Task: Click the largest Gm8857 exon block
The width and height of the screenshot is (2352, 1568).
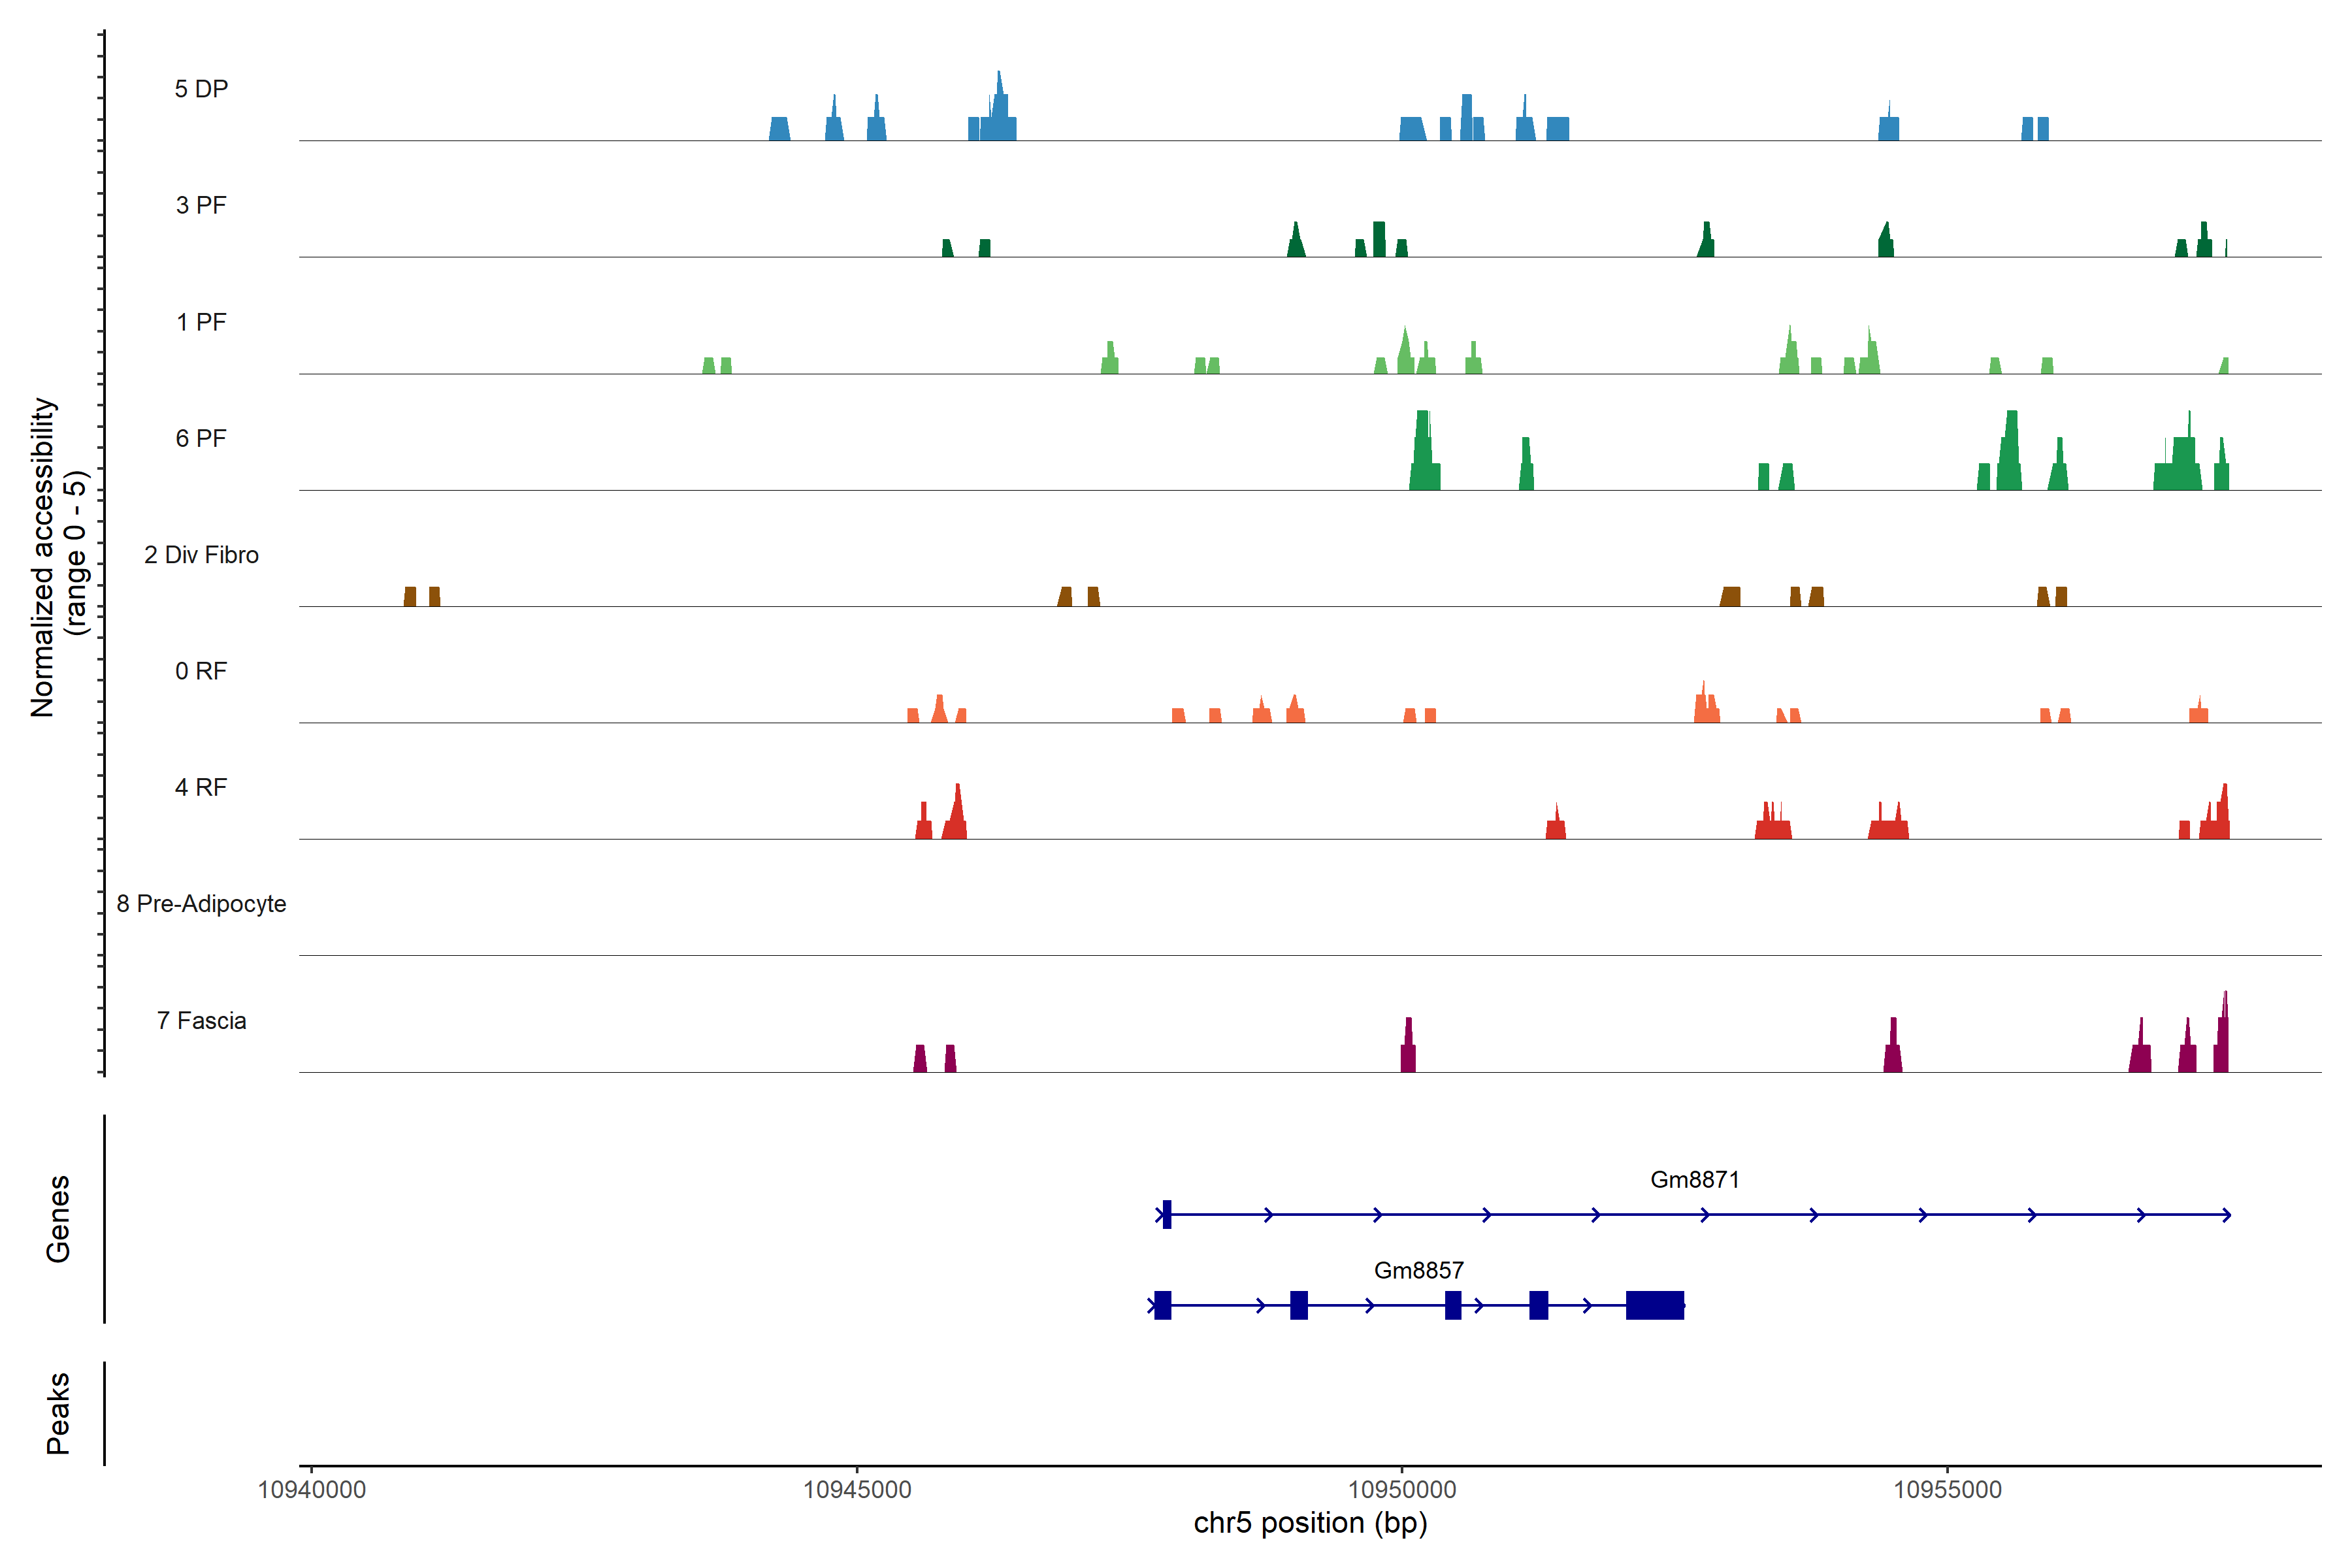Action: coord(1655,1305)
